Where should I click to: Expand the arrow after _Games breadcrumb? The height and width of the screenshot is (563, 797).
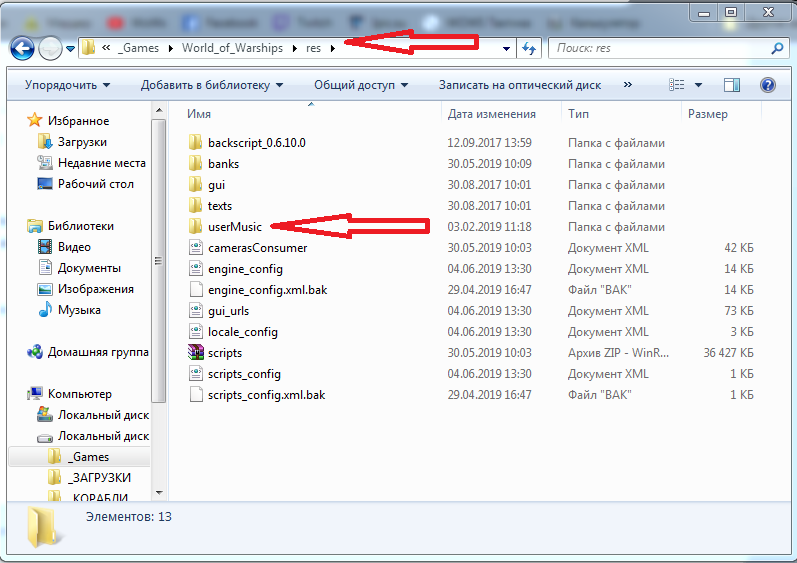coord(170,48)
